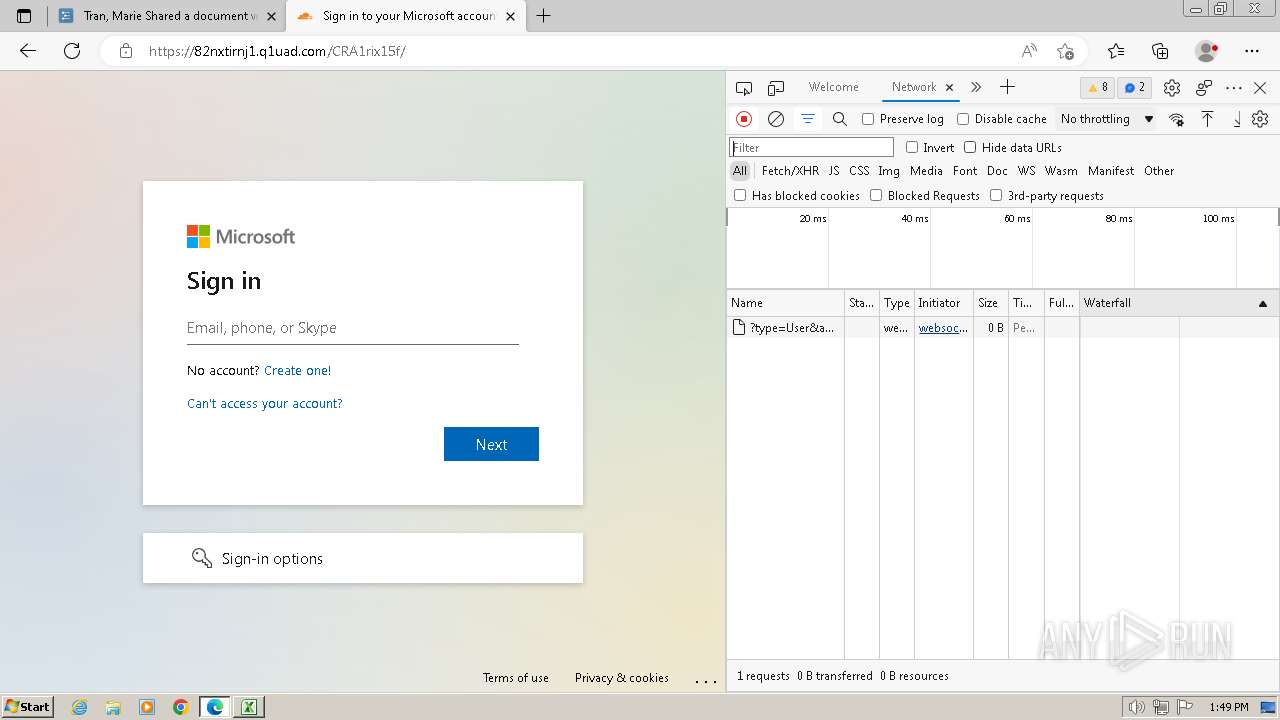Filter requests by JS
1280x720 pixels.
pyautogui.click(x=834, y=171)
